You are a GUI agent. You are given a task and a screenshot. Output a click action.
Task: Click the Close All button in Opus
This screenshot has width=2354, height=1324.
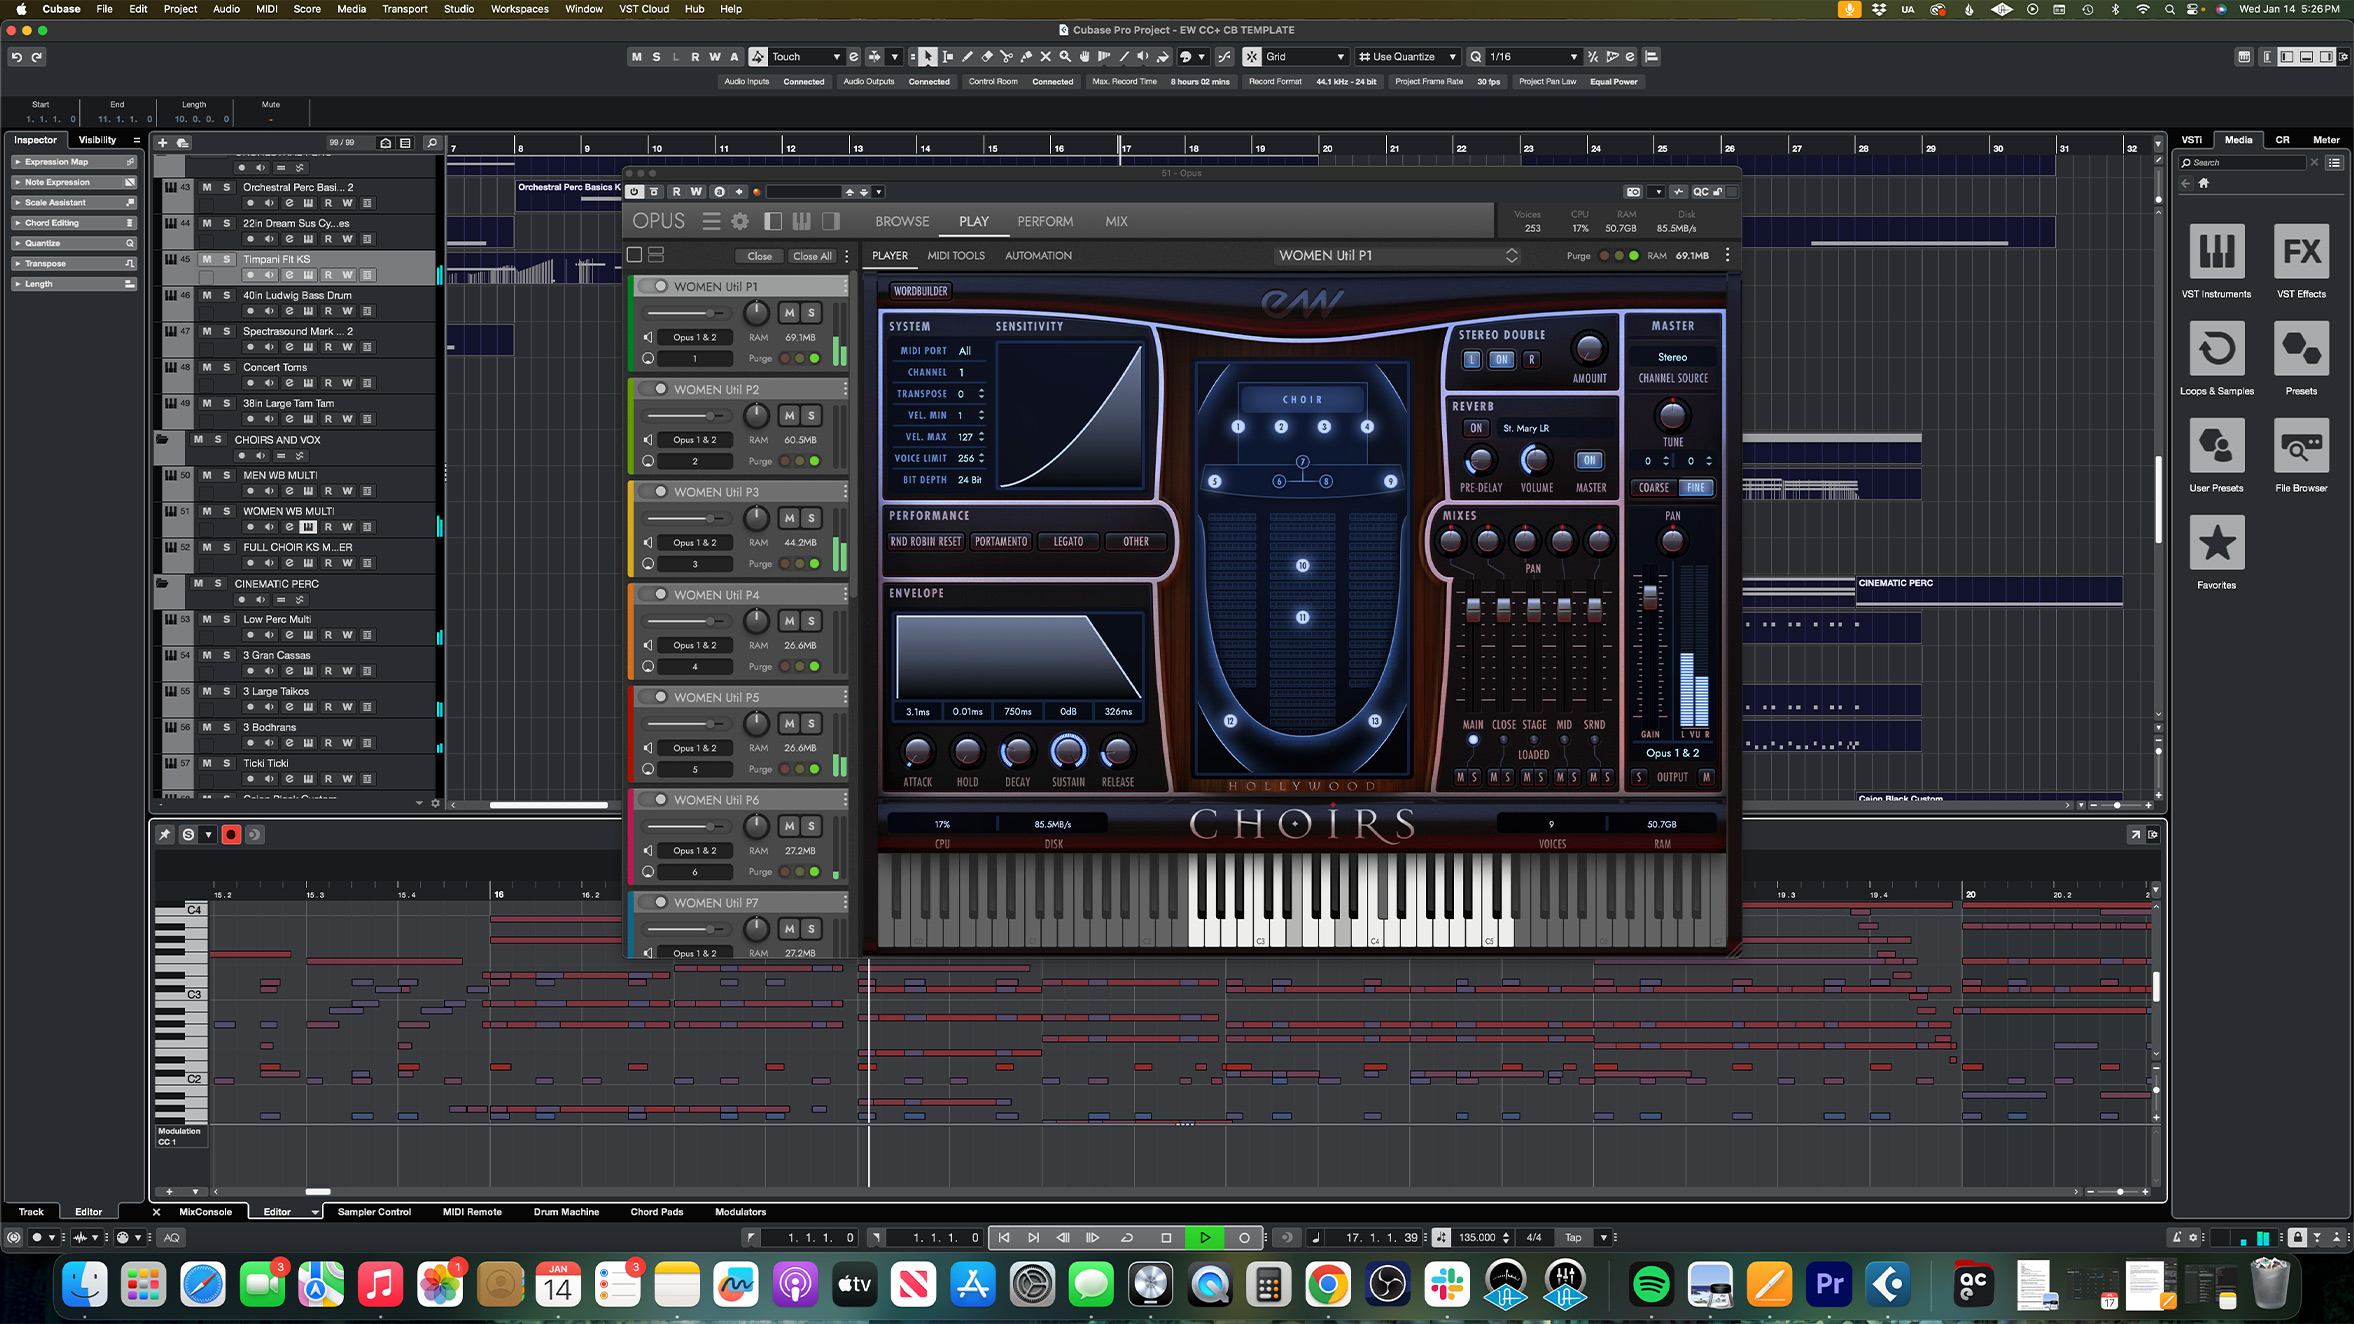click(812, 256)
